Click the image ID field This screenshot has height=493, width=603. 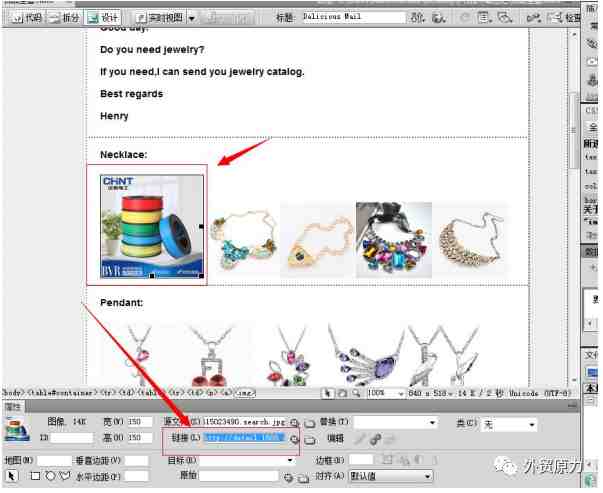click(72, 438)
